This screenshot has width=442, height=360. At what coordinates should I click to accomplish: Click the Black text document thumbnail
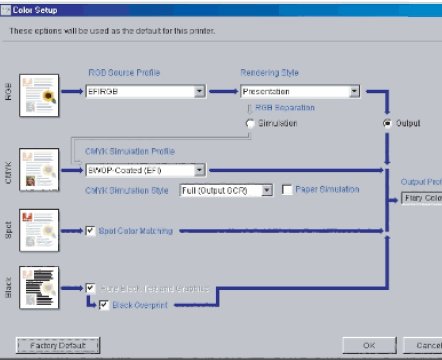click(39, 288)
